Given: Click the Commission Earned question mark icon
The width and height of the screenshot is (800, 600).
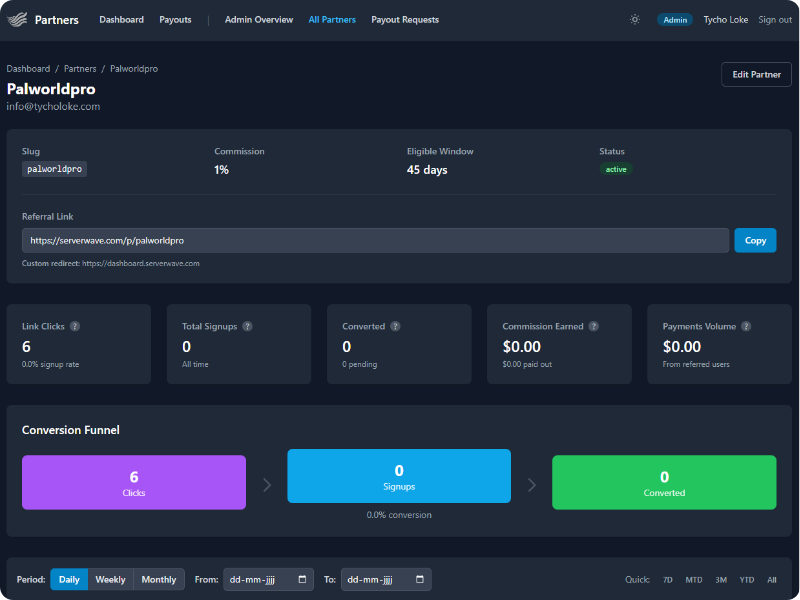Looking at the screenshot, I should point(594,326).
